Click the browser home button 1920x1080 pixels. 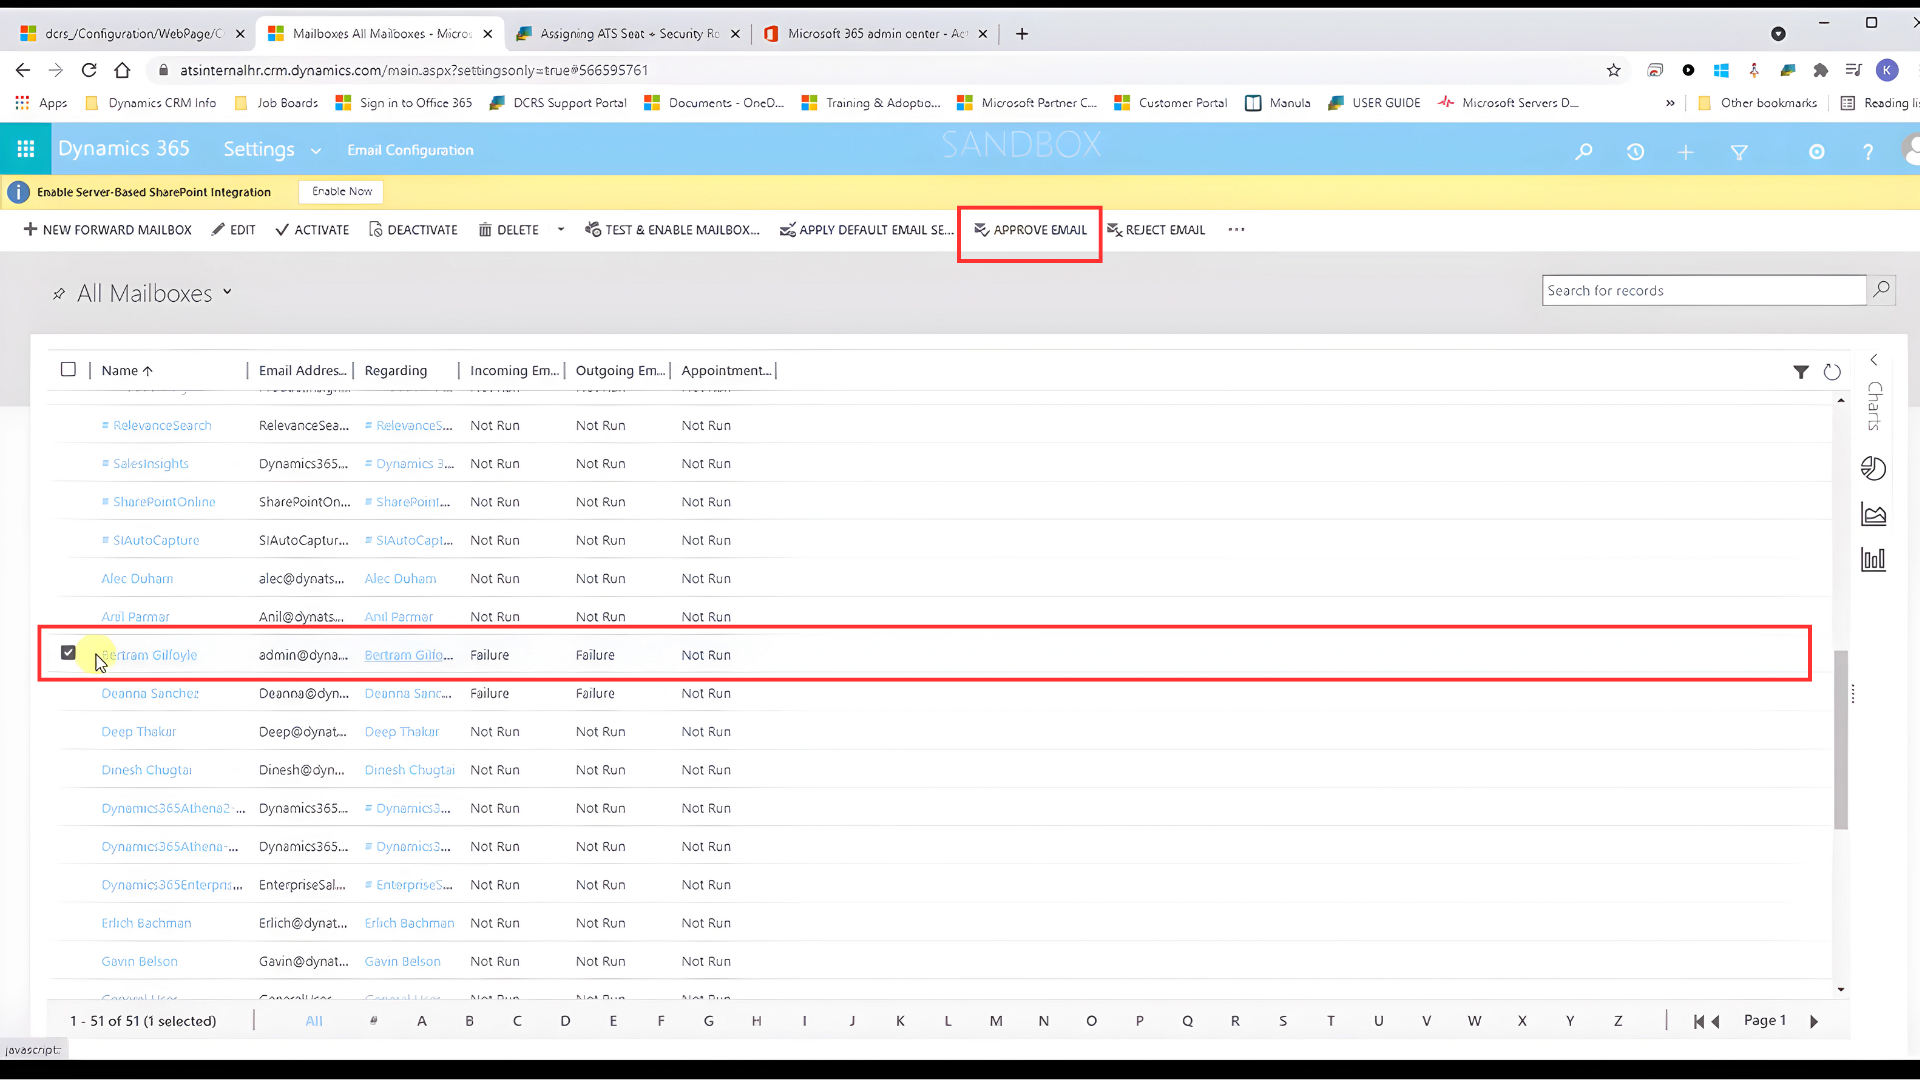click(122, 70)
